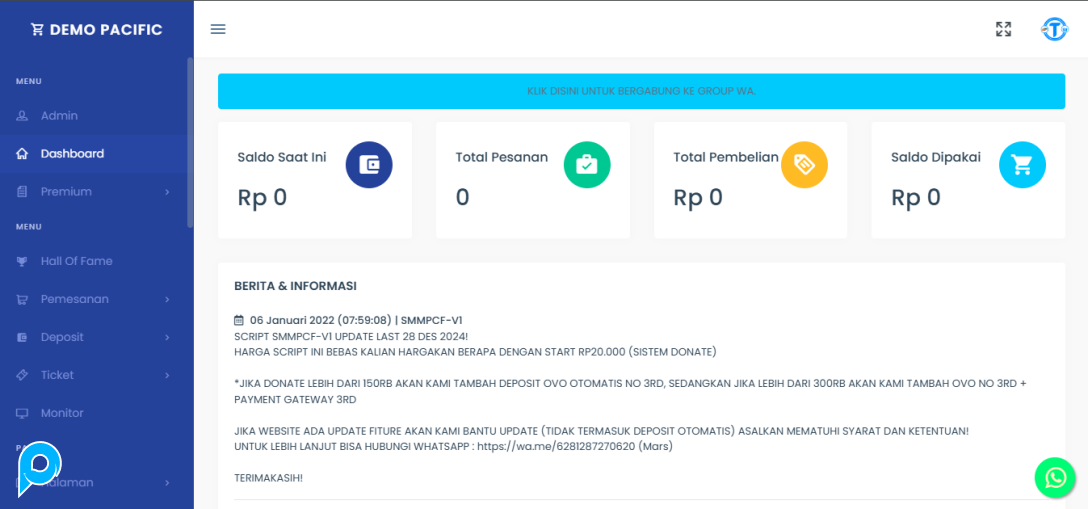The image size is (1088, 509).
Task: Click the blue Saldo Dipakai cart icon
Action: point(1022,165)
